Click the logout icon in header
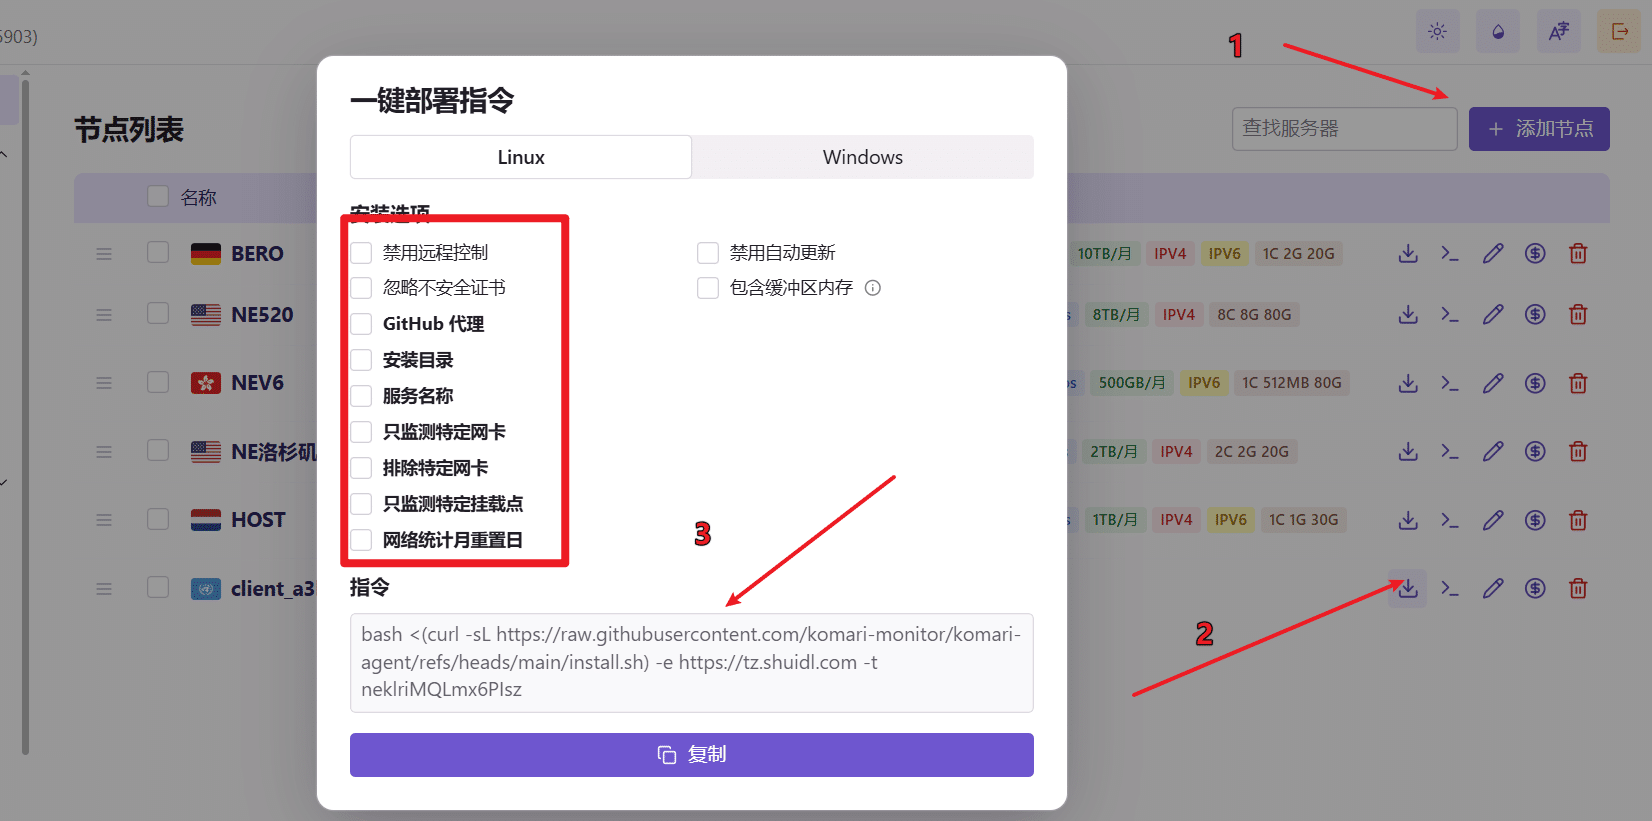Screen dimensions: 1652x821 click(x=1619, y=32)
